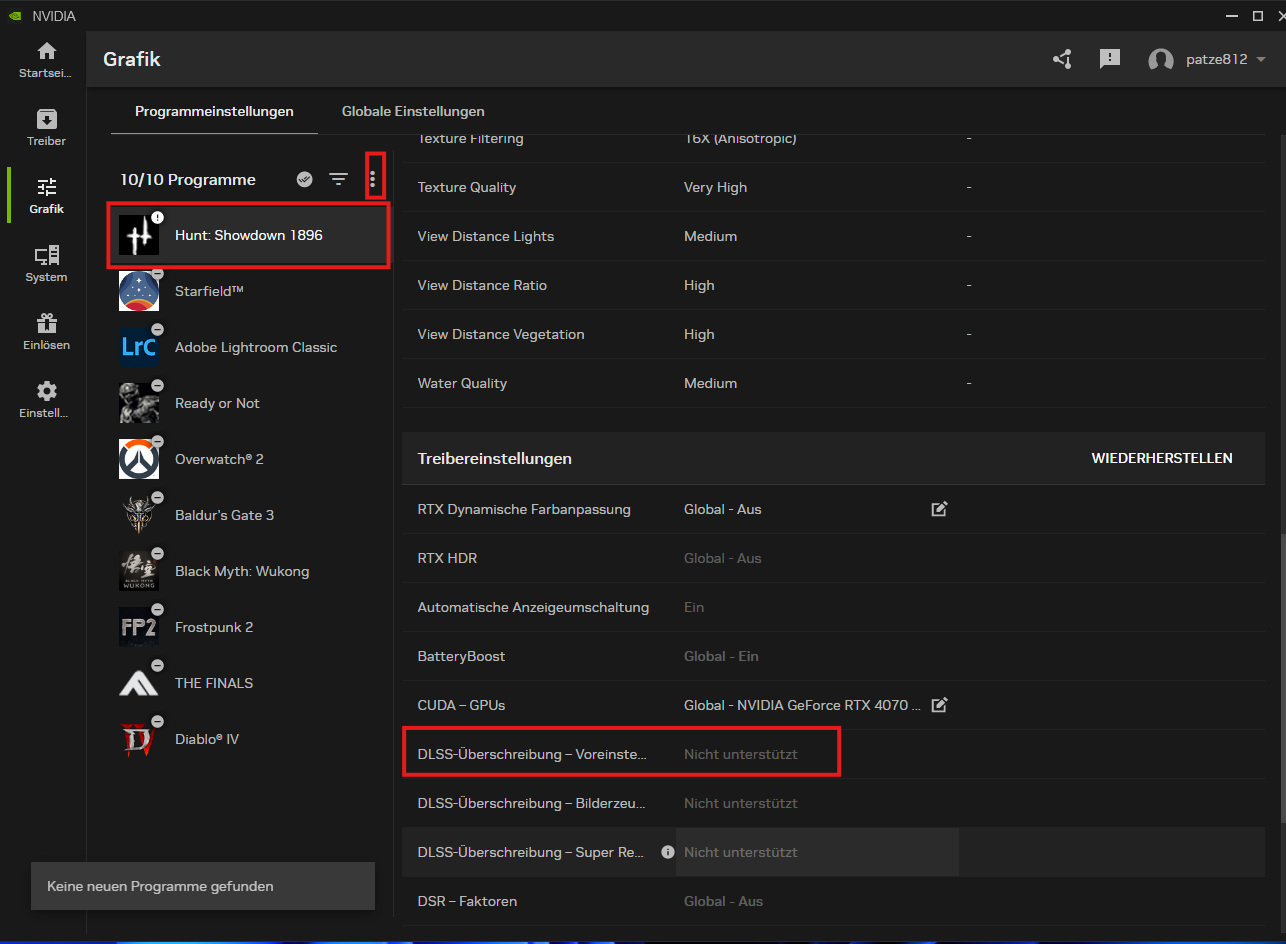Click the DSR – Faktoren setting row
Viewport: 1286px width, 944px height.
833,901
